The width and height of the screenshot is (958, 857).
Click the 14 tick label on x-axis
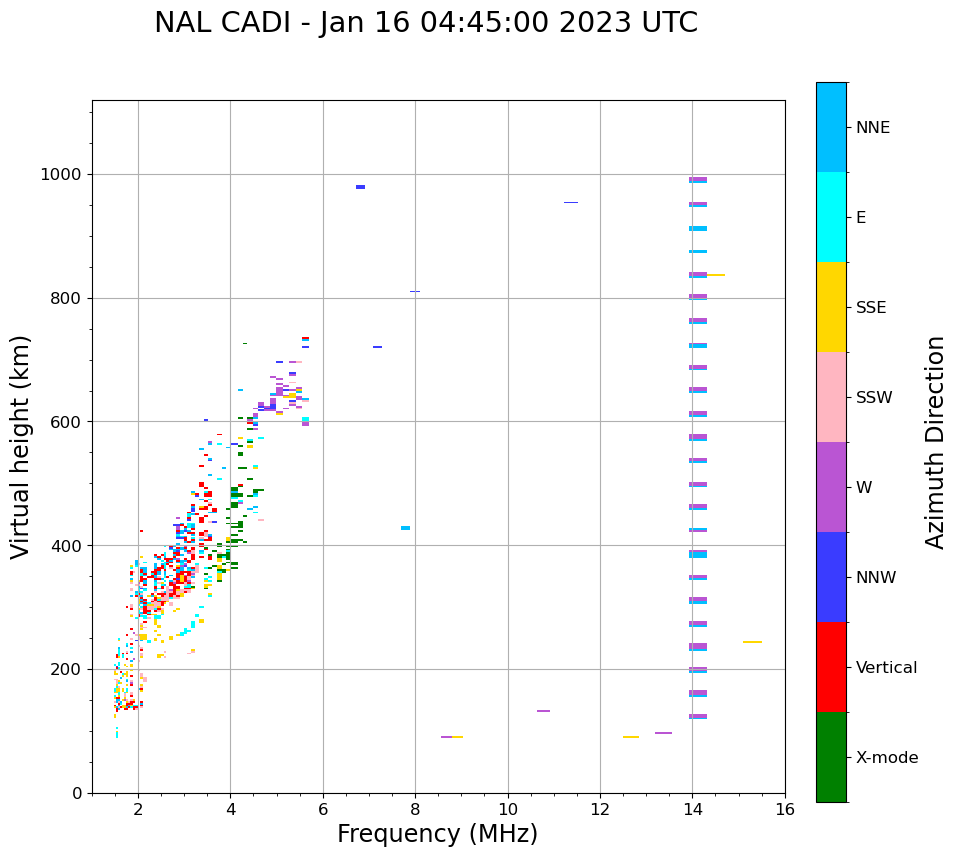(x=692, y=808)
